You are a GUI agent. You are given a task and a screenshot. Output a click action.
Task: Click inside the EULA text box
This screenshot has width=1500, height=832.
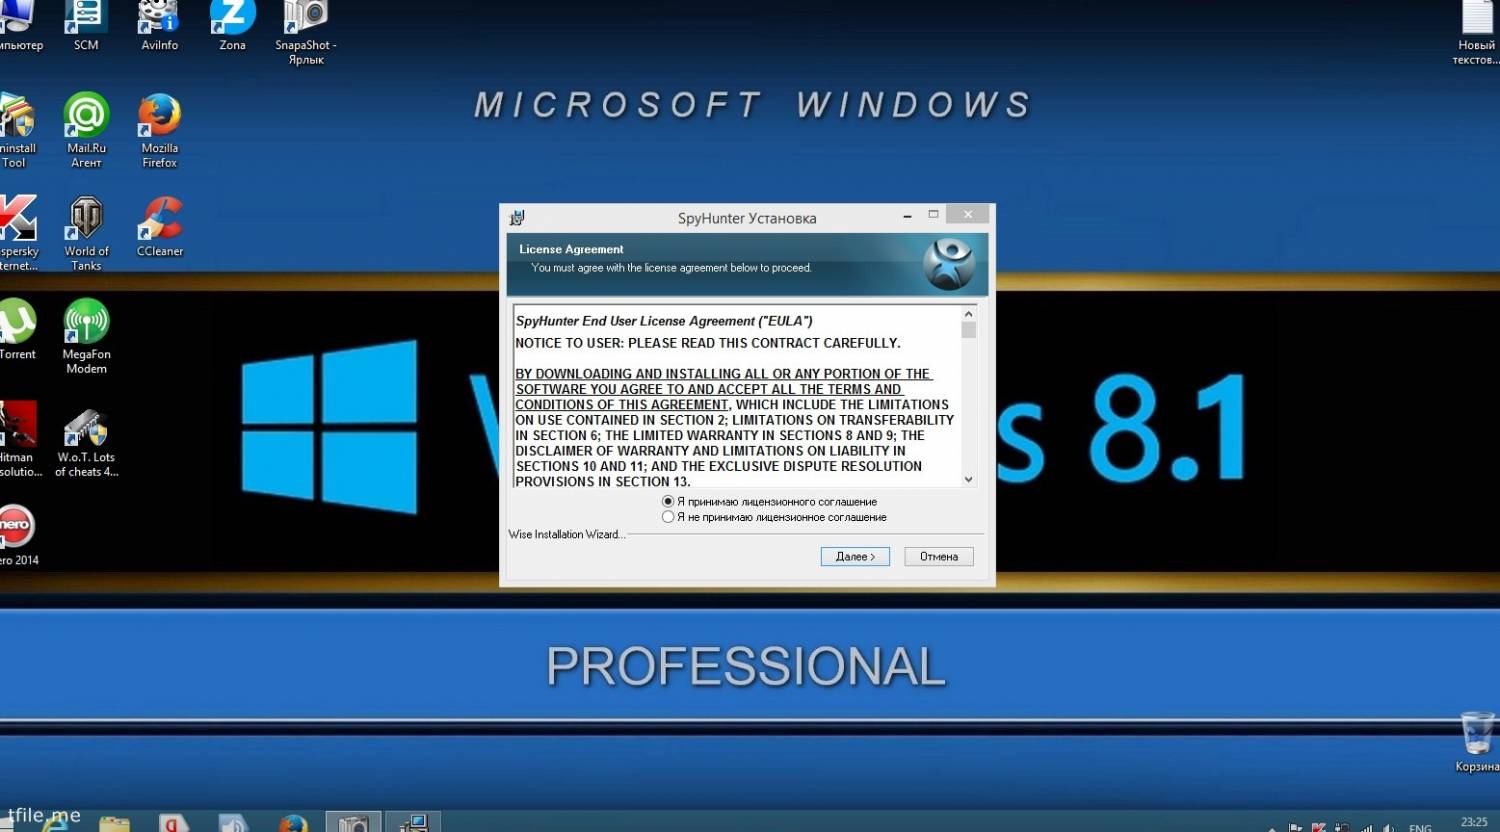tap(737, 397)
